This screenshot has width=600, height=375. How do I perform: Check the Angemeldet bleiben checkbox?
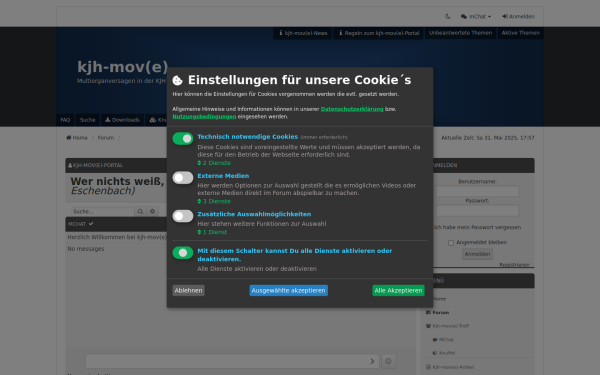tap(451, 243)
